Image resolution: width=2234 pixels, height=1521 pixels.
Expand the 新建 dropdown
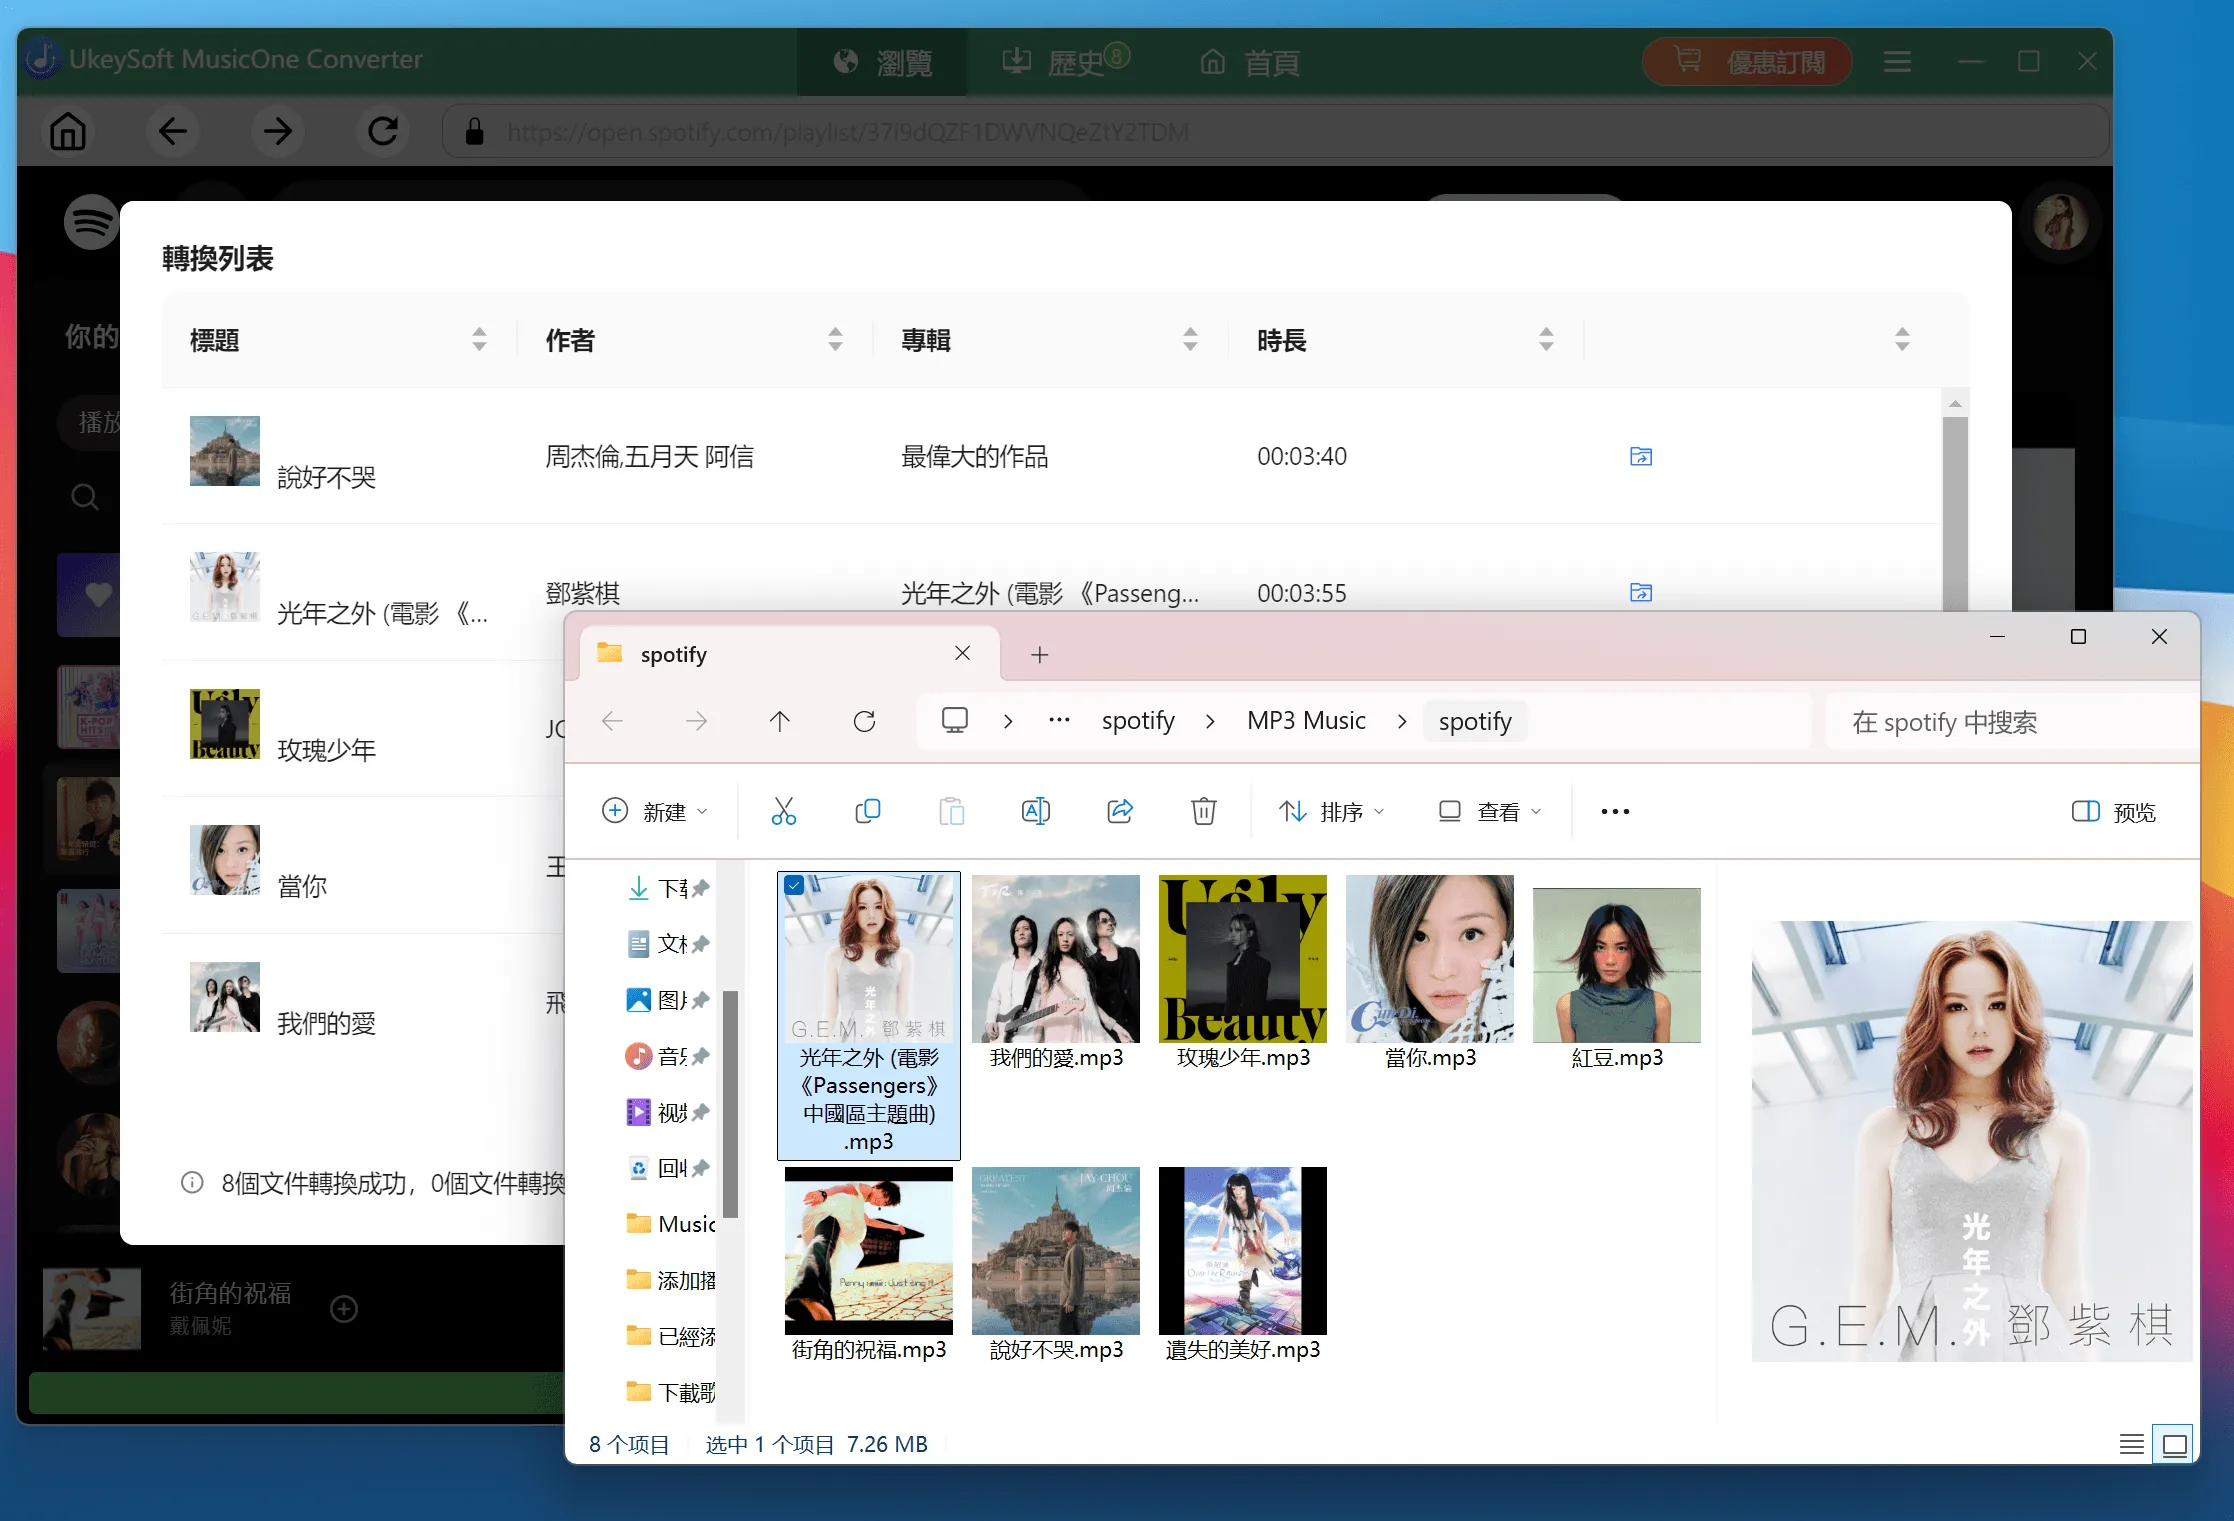[x=655, y=811]
